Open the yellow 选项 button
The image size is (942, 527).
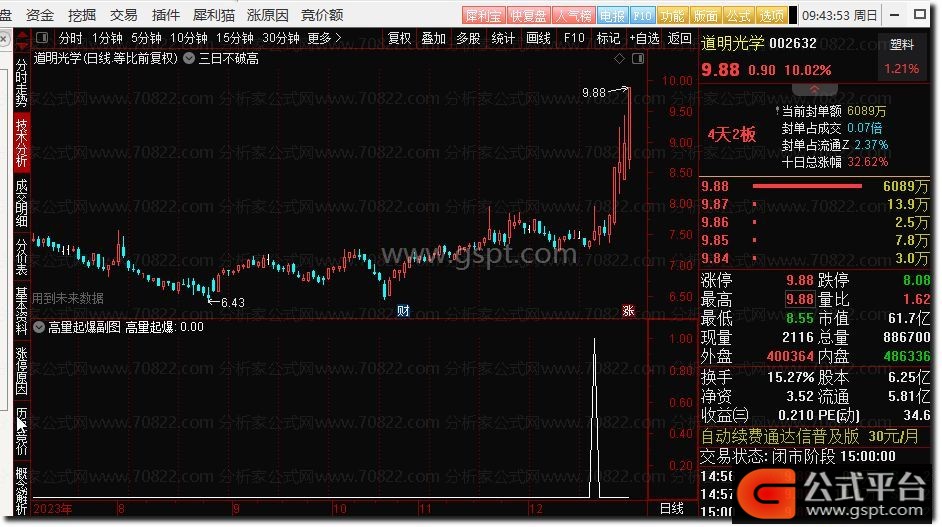(x=771, y=15)
